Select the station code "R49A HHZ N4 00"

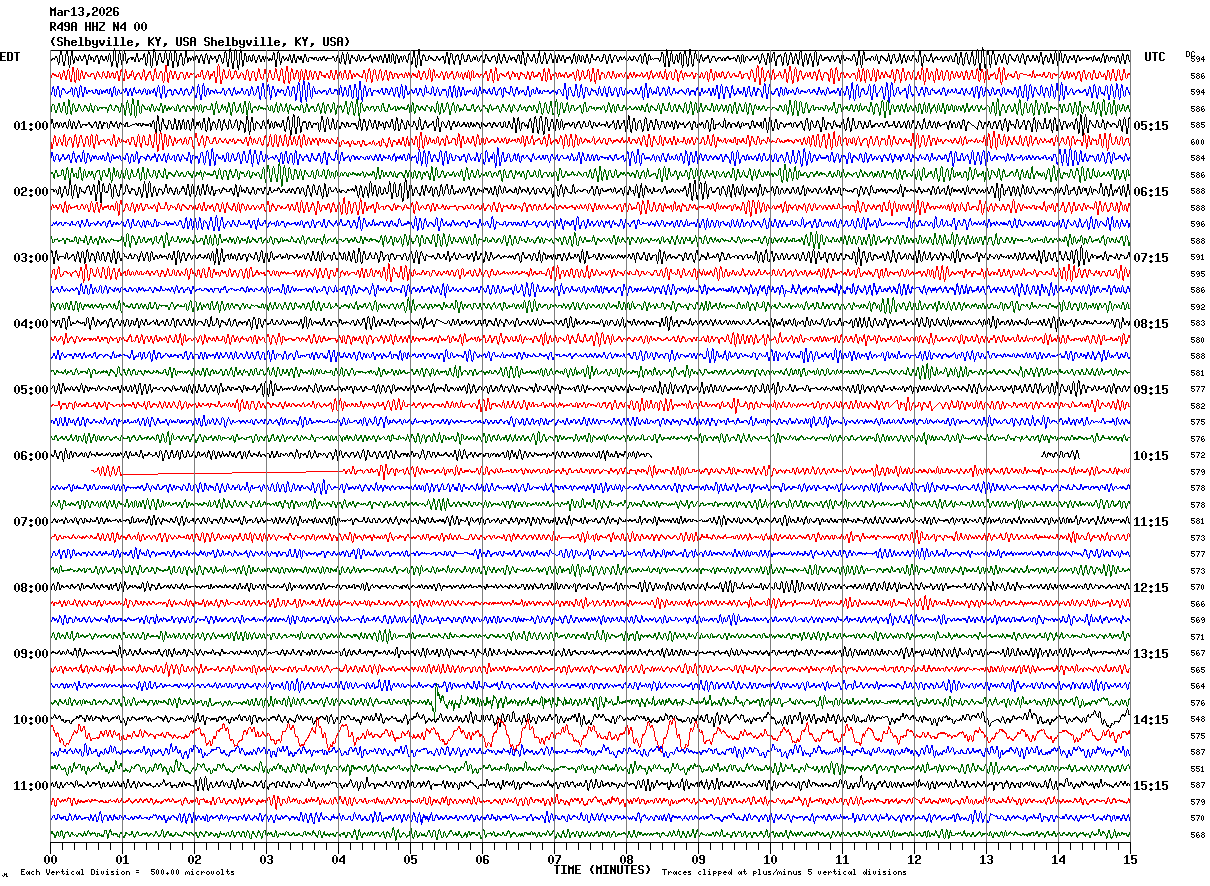(x=98, y=27)
